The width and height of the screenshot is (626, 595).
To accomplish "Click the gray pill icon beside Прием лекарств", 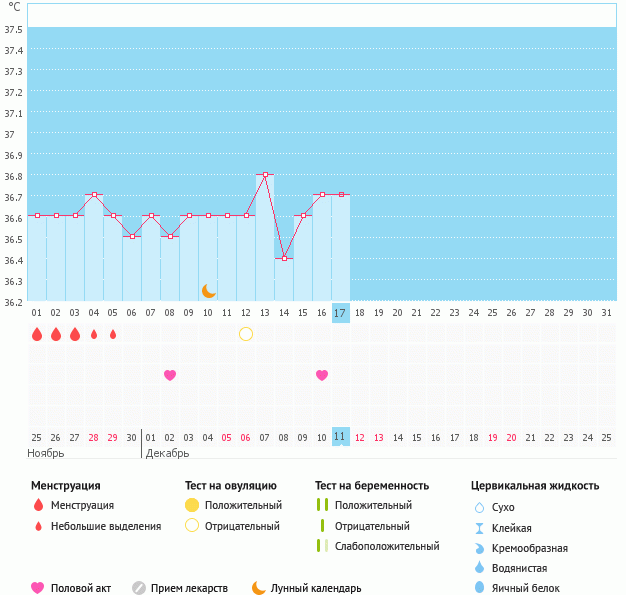I will tap(139, 588).
